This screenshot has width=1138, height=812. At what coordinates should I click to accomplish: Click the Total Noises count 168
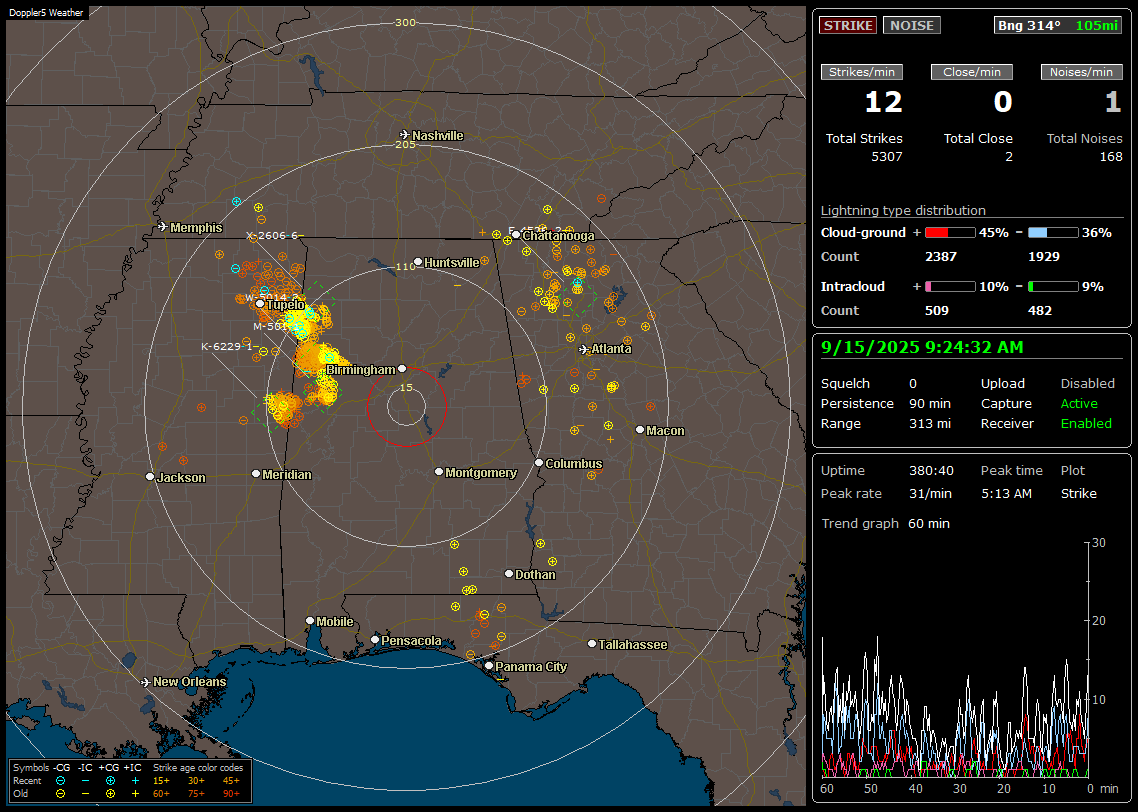1110,157
